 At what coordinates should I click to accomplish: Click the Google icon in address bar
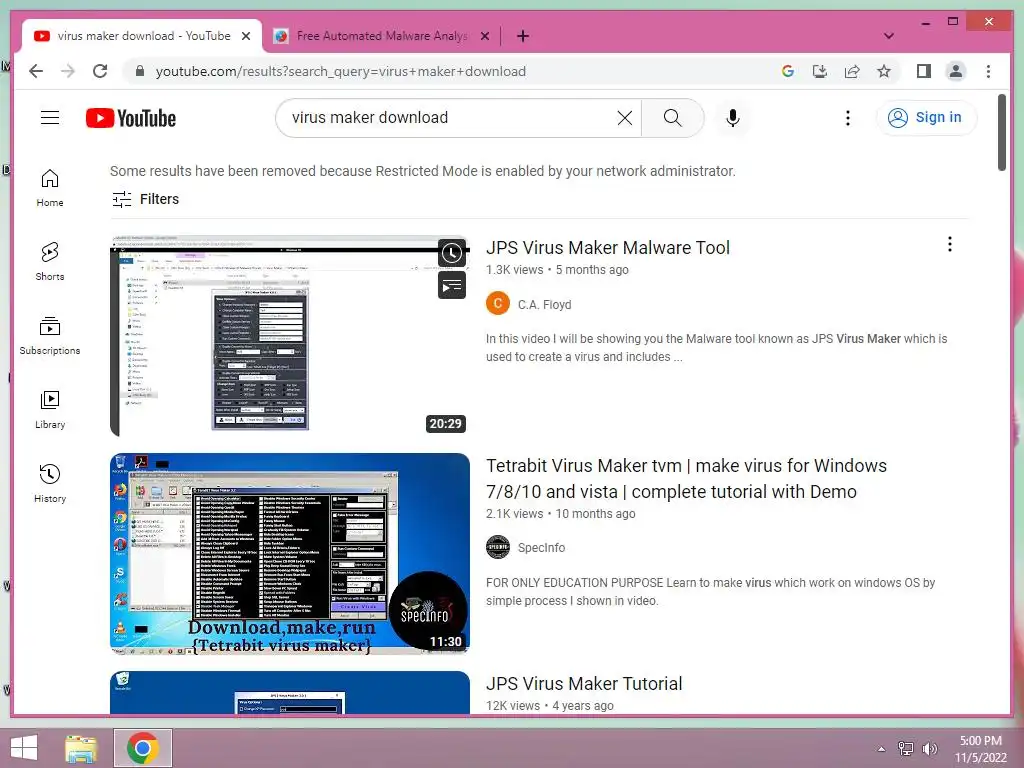coord(788,71)
